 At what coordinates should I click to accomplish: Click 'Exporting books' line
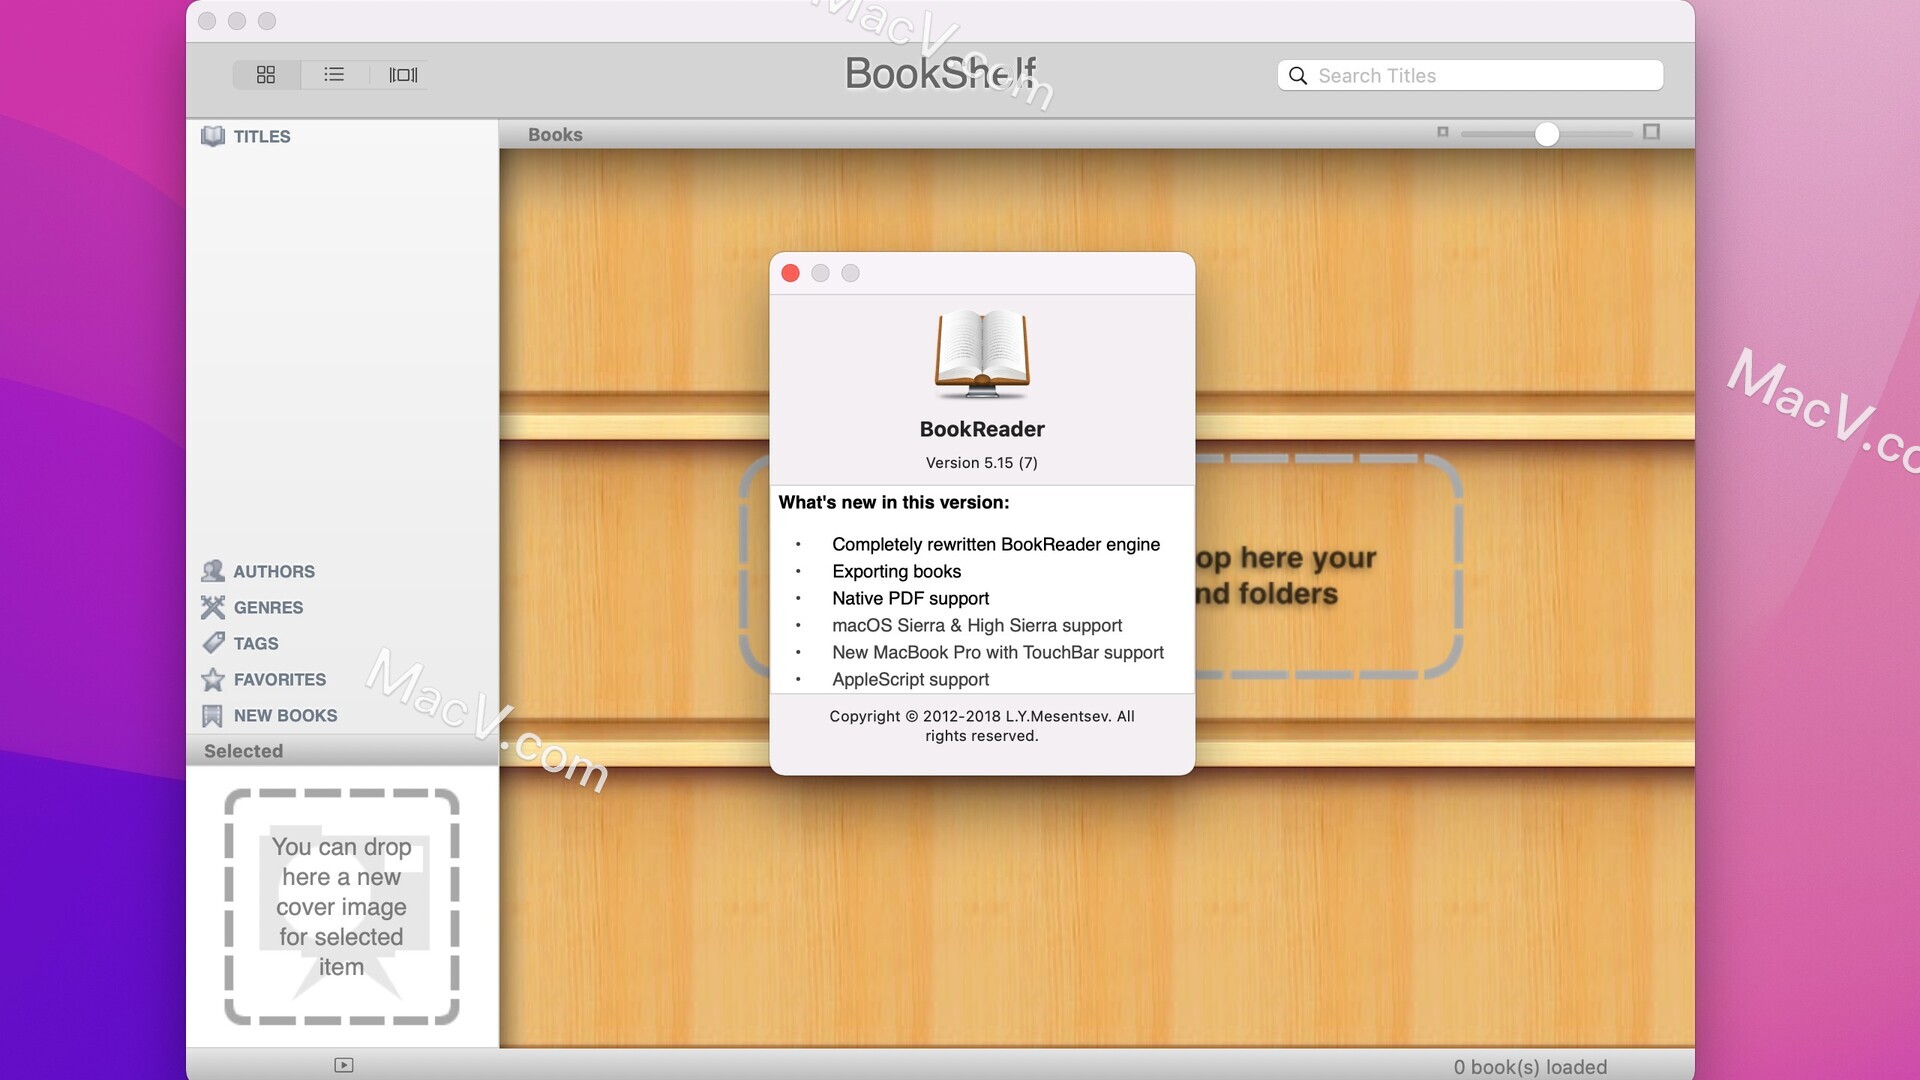[897, 571]
